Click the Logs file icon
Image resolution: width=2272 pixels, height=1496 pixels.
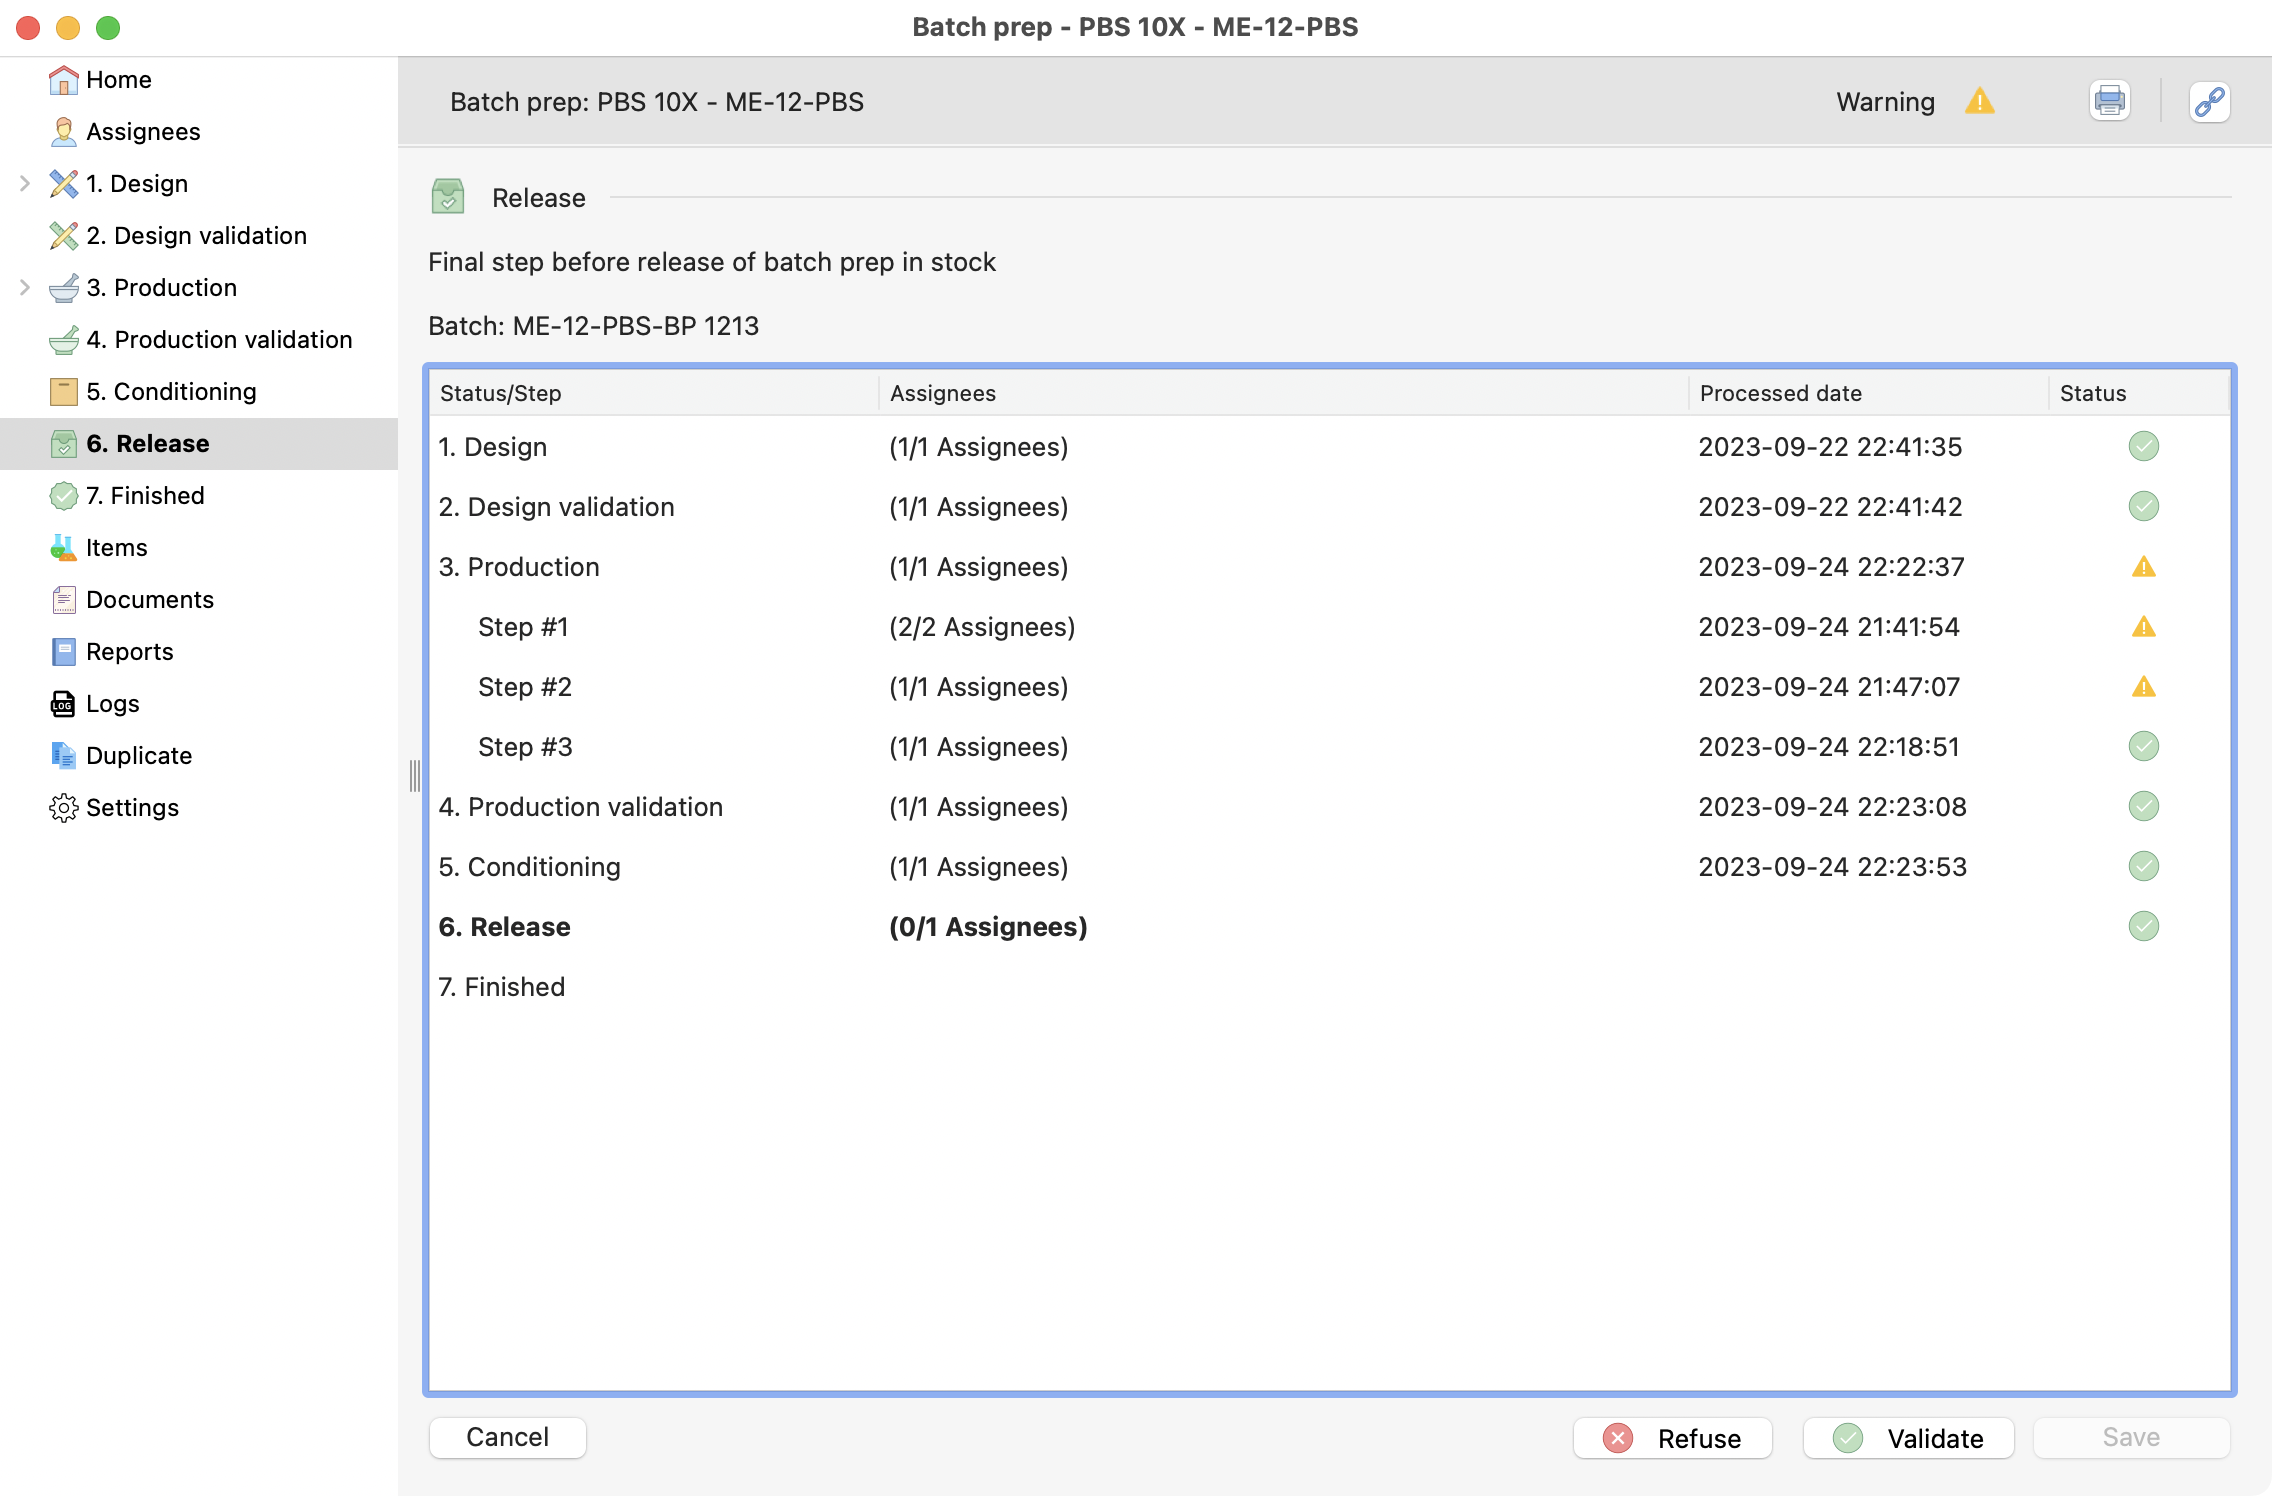coord(63,704)
